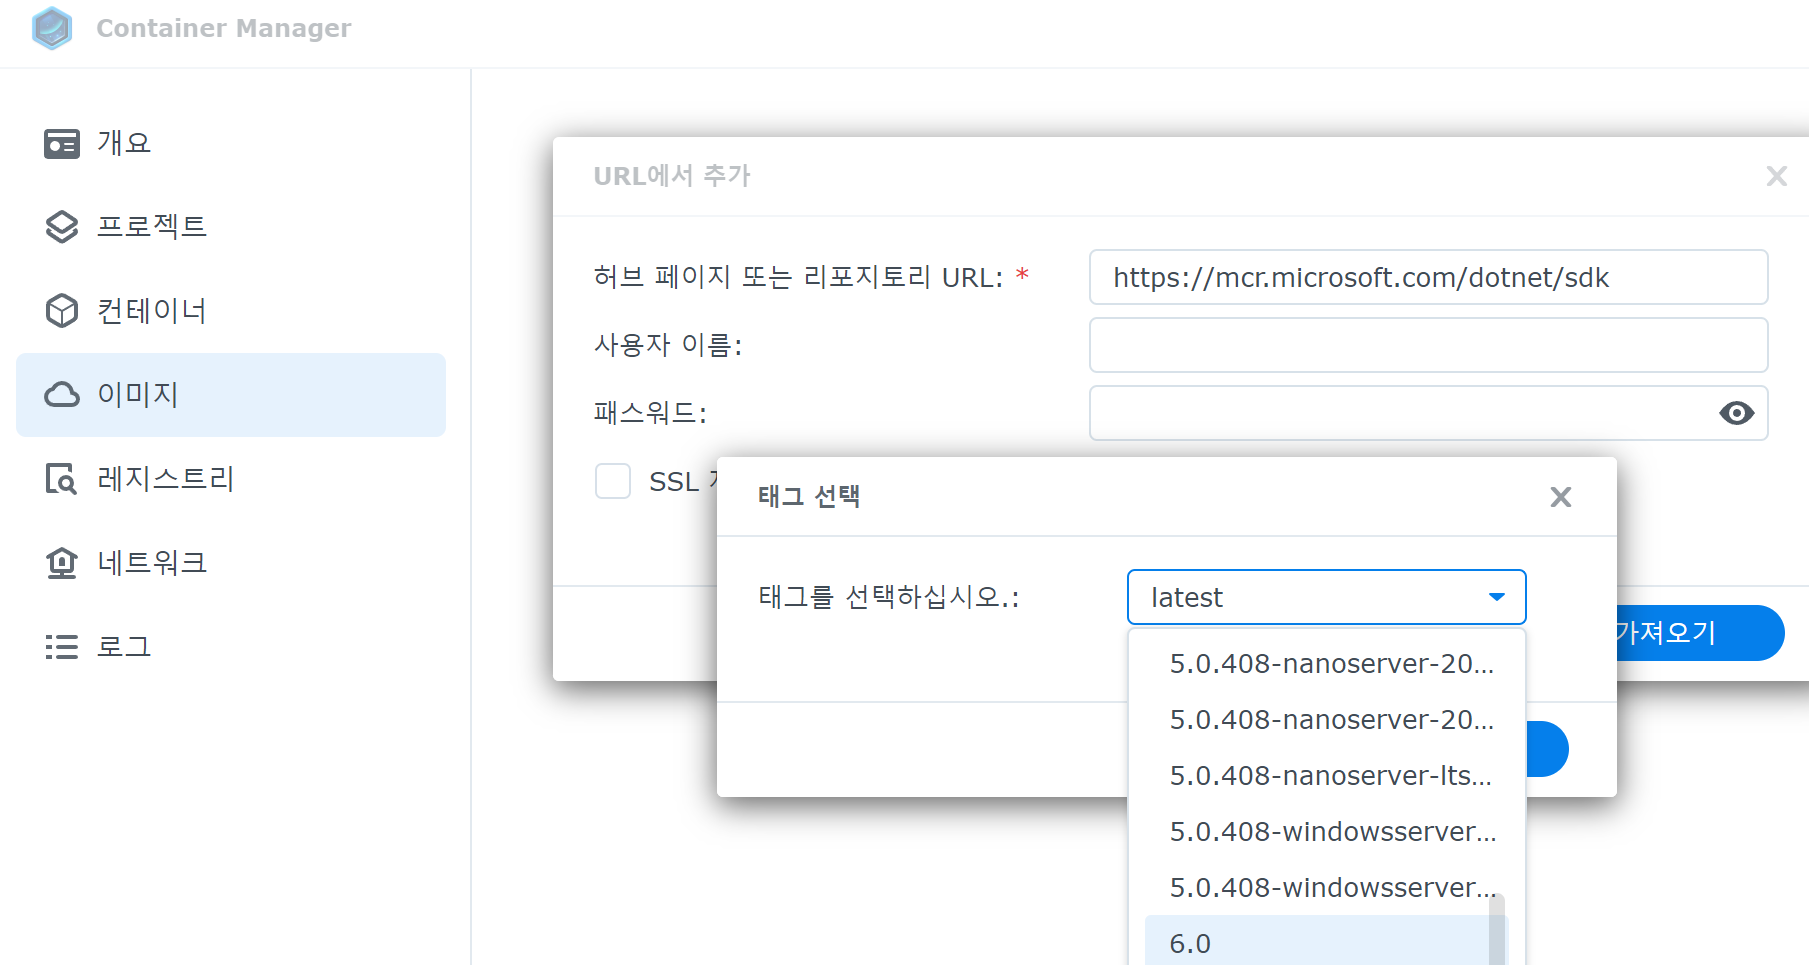Screen dimensions: 1809x965
Task: Open the 네트워크 menu item
Action: 231,563
